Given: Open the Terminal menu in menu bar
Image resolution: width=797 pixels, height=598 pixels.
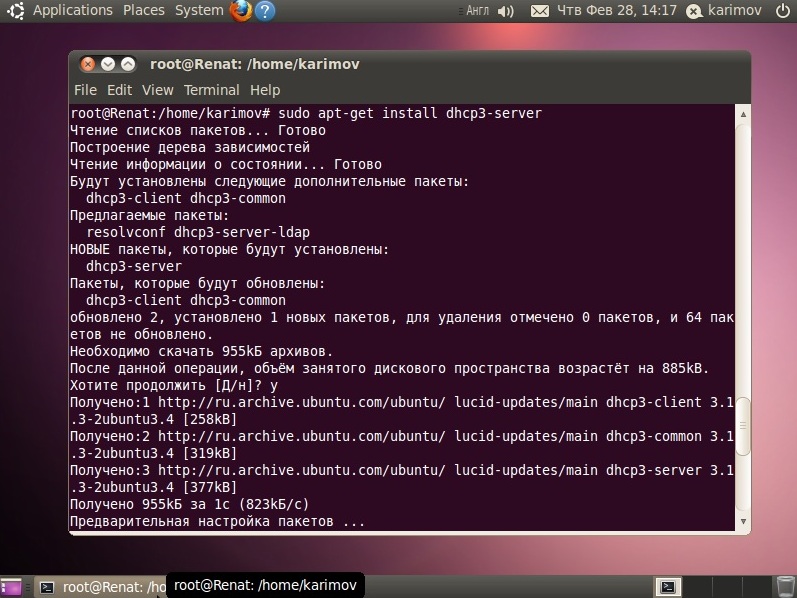Looking at the screenshot, I should click(x=211, y=90).
